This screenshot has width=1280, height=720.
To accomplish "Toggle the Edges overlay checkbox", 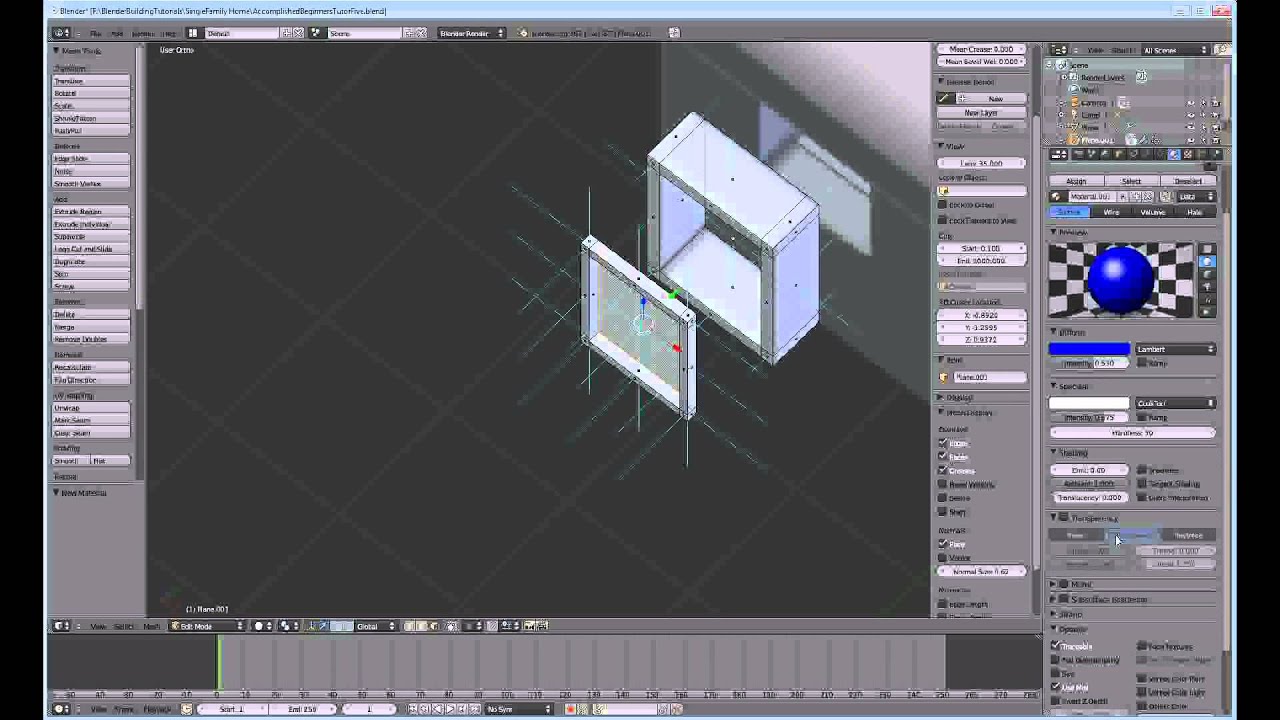I will coord(942,443).
